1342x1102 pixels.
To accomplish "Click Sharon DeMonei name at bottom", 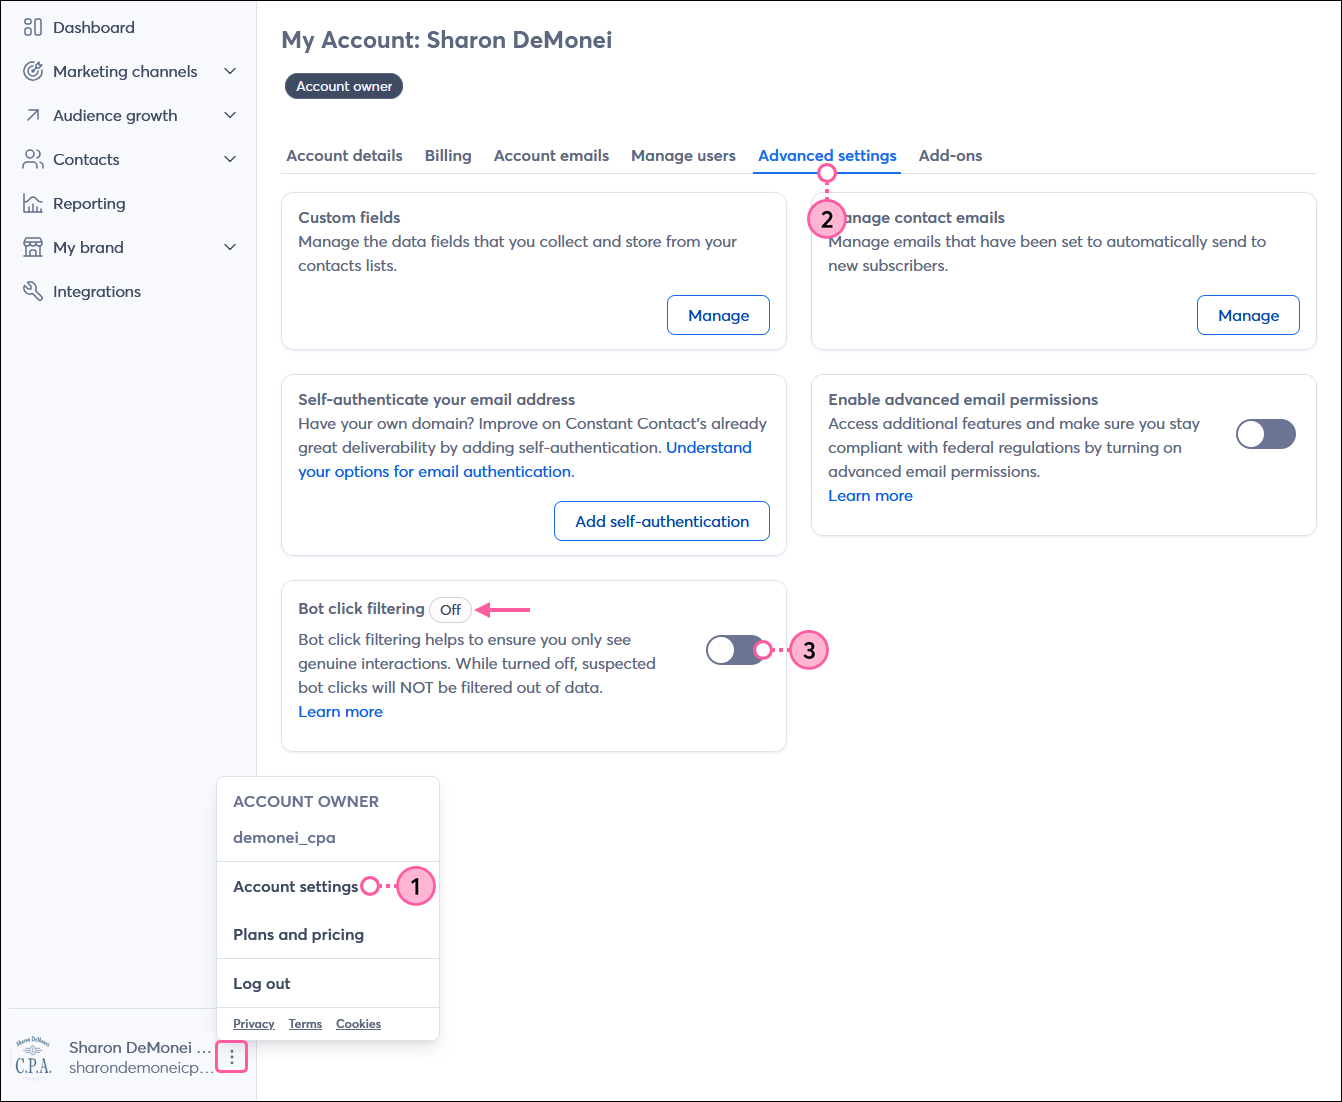I will [x=140, y=1047].
